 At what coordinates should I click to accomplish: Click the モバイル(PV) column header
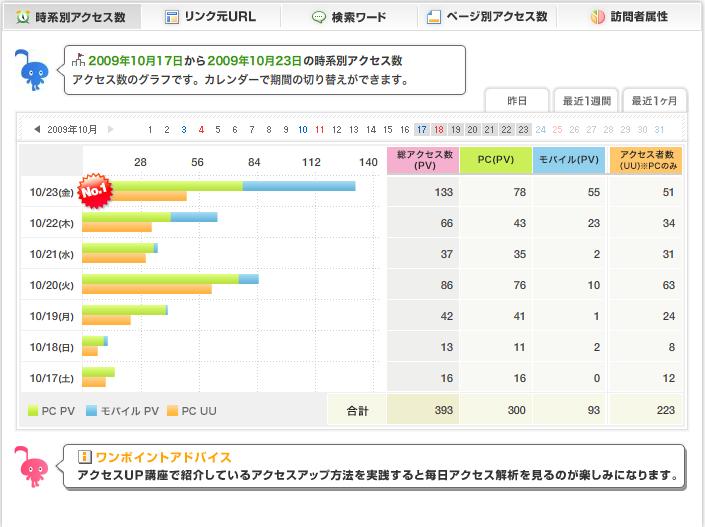click(569, 160)
